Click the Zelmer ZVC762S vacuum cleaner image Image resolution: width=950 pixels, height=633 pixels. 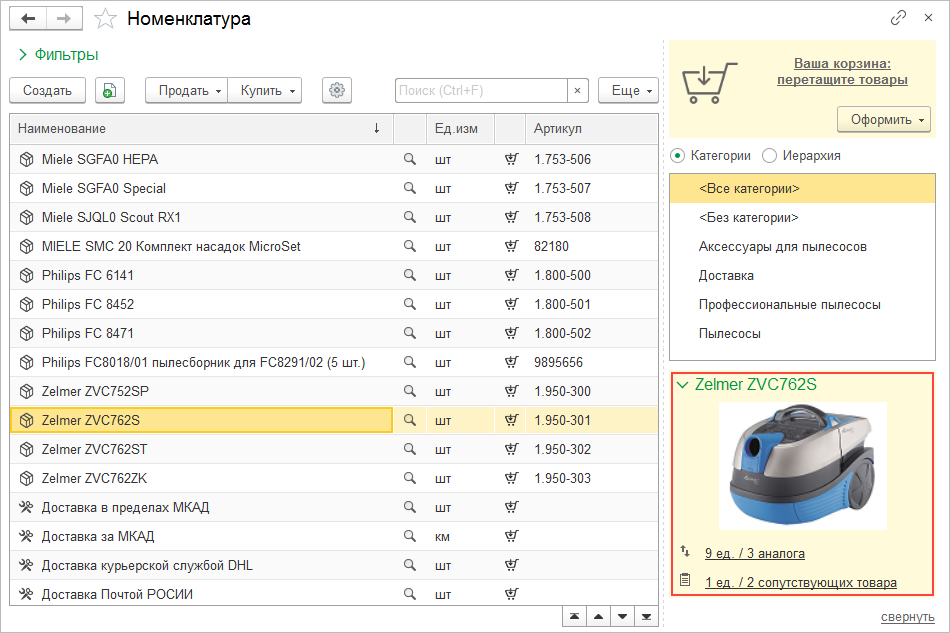(x=802, y=466)
